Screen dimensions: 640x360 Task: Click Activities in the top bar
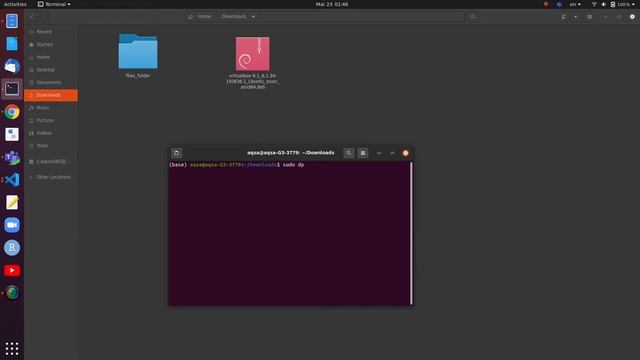(15, 4)
